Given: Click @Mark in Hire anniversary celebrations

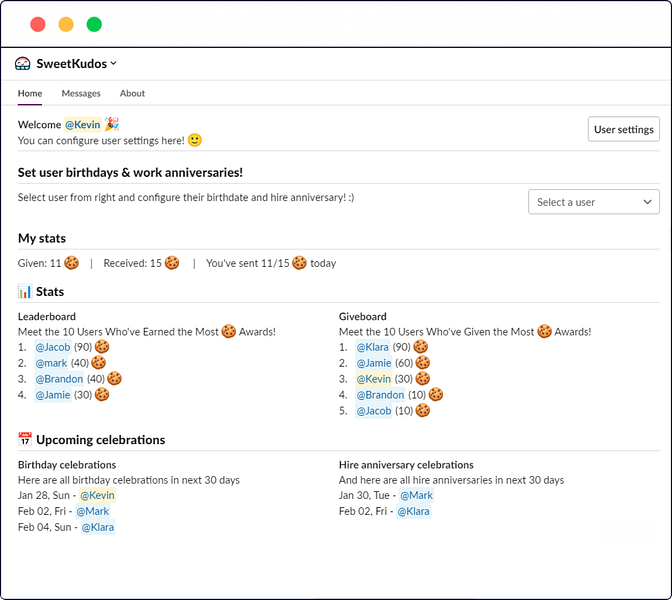Looking at the screenshot, I should [415, 495].
